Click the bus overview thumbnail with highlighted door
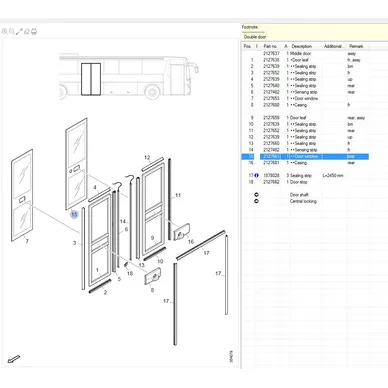Image resolution: width=388 pixels, height=388 pixels. pyautogui.click(x=129, y=76)
